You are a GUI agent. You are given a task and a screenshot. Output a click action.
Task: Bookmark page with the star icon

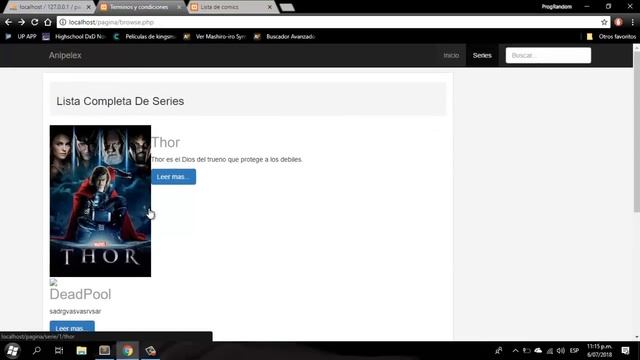point(604,22)
